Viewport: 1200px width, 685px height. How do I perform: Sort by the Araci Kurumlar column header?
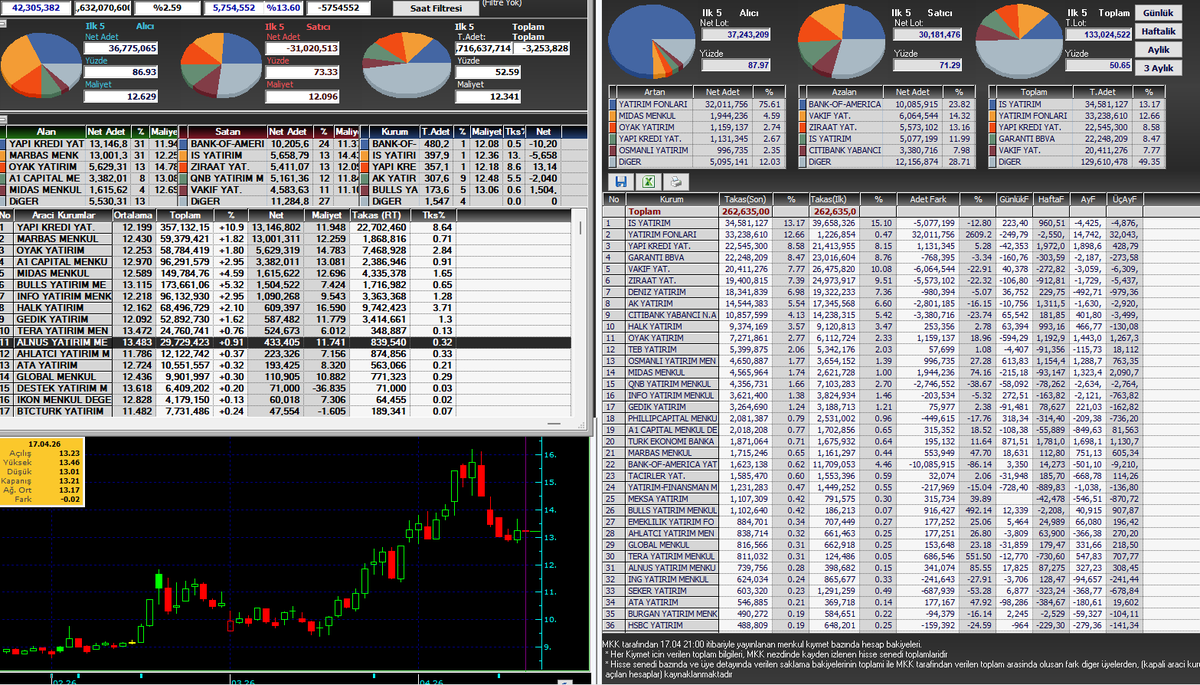63,214
